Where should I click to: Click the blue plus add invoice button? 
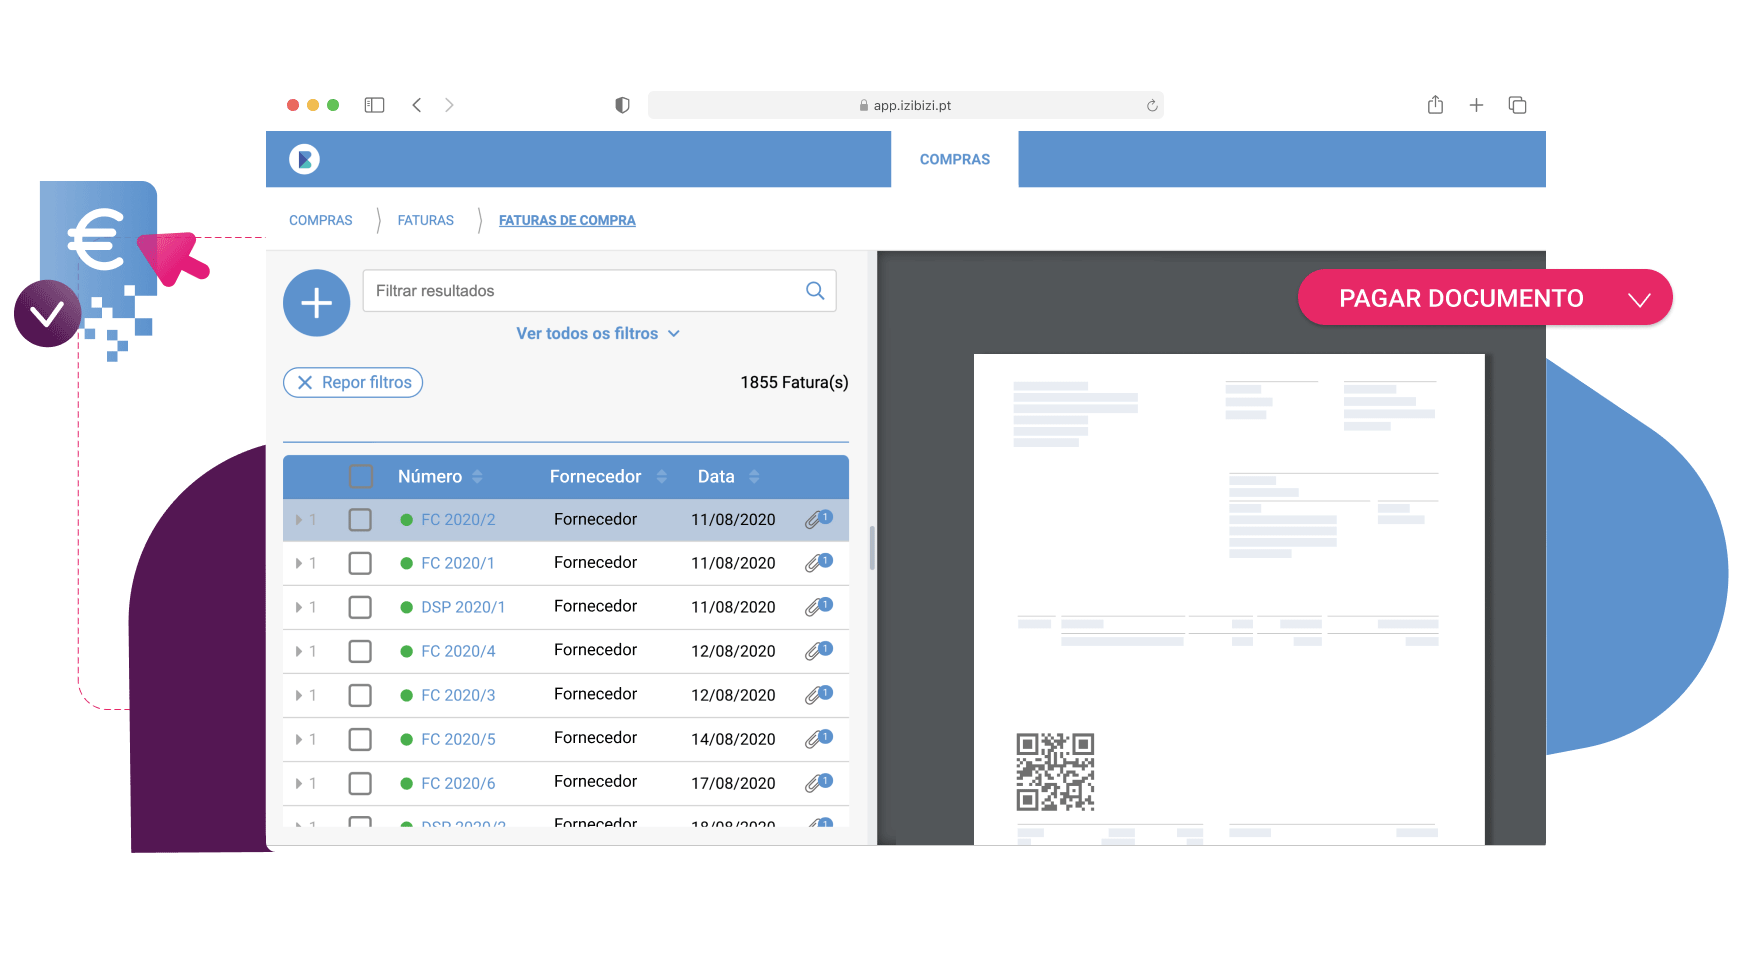point(316,303)
